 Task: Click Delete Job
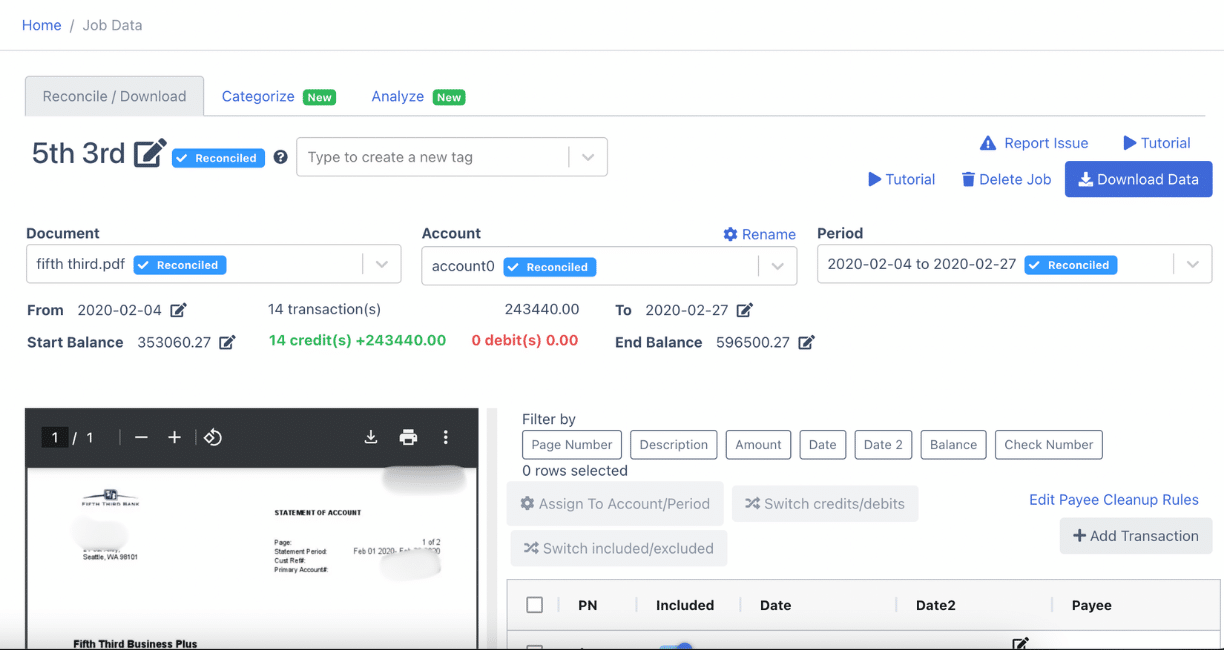pyautogui.click(x=1006, y=180)
